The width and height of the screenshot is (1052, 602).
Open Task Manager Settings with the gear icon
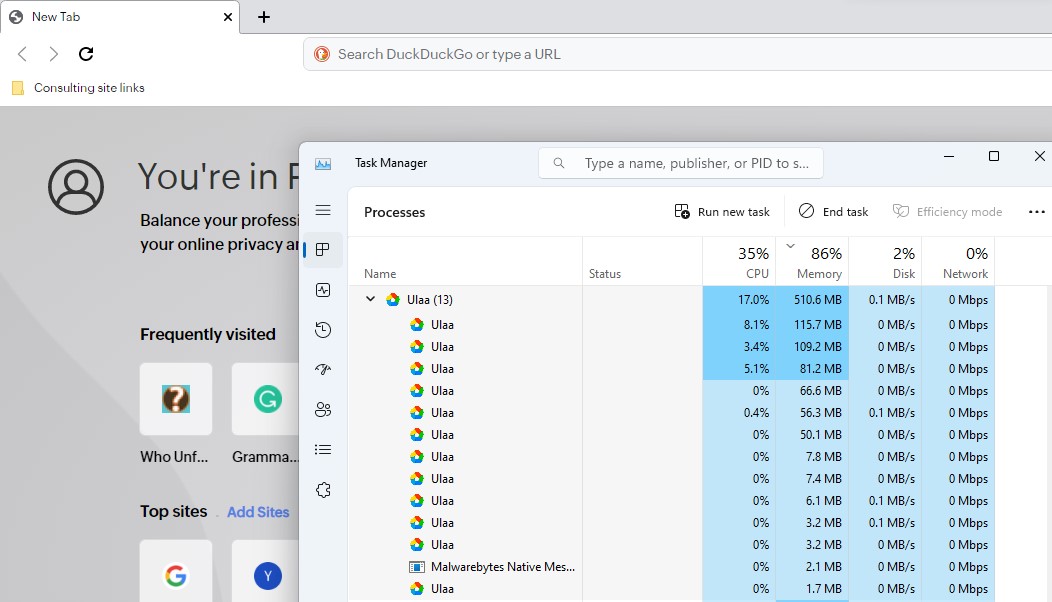tap(323, 489)
